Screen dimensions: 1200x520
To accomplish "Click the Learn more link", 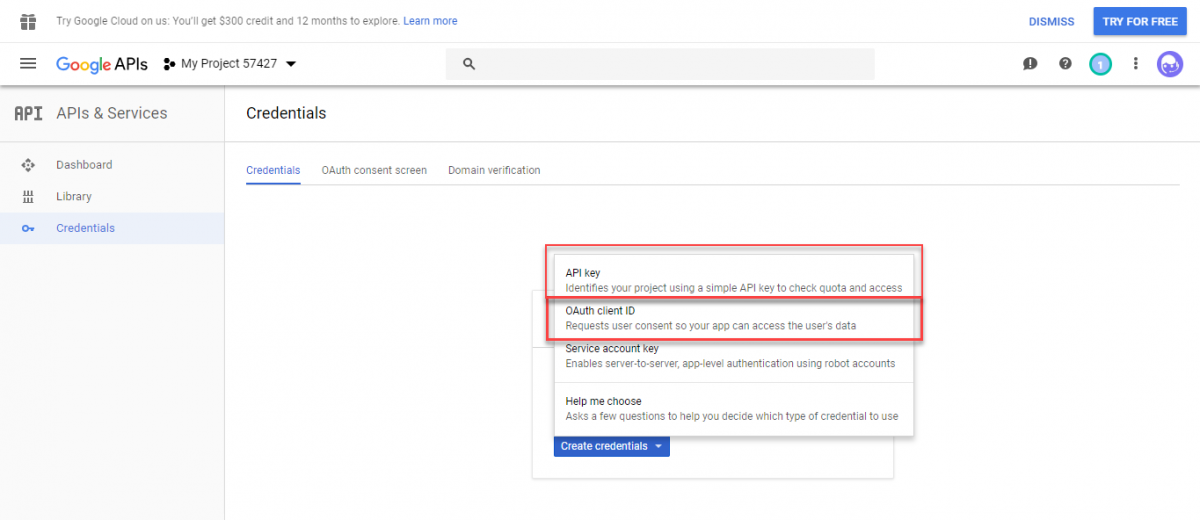I will (430, 21).
